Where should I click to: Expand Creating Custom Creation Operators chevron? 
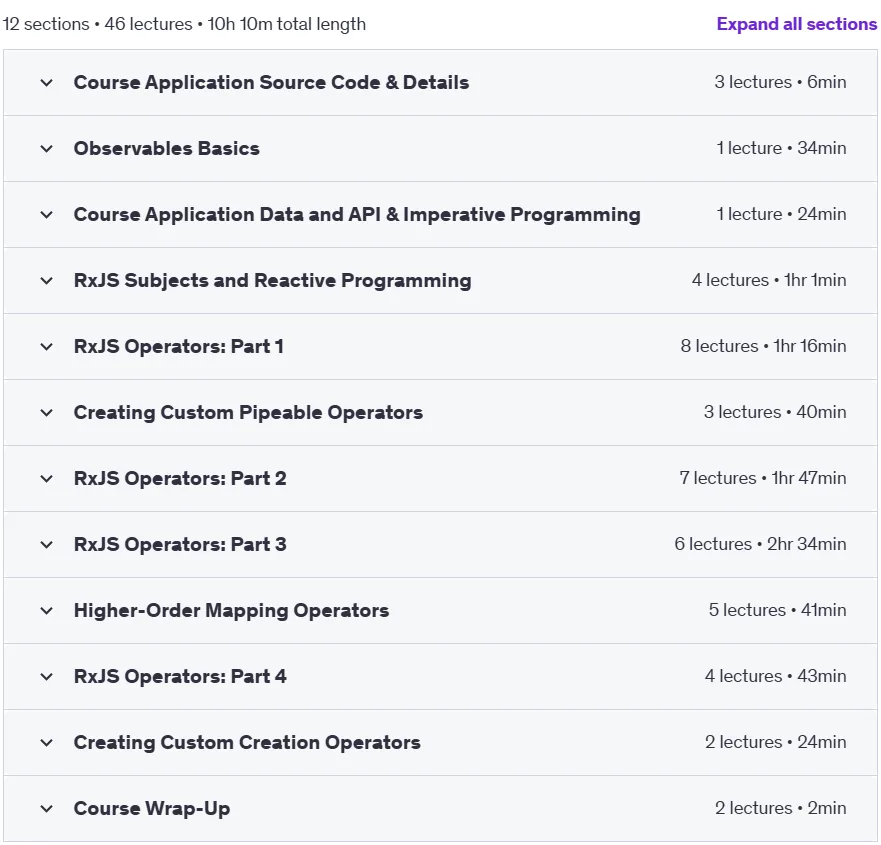pyautogui.click(x=47, y=743)
